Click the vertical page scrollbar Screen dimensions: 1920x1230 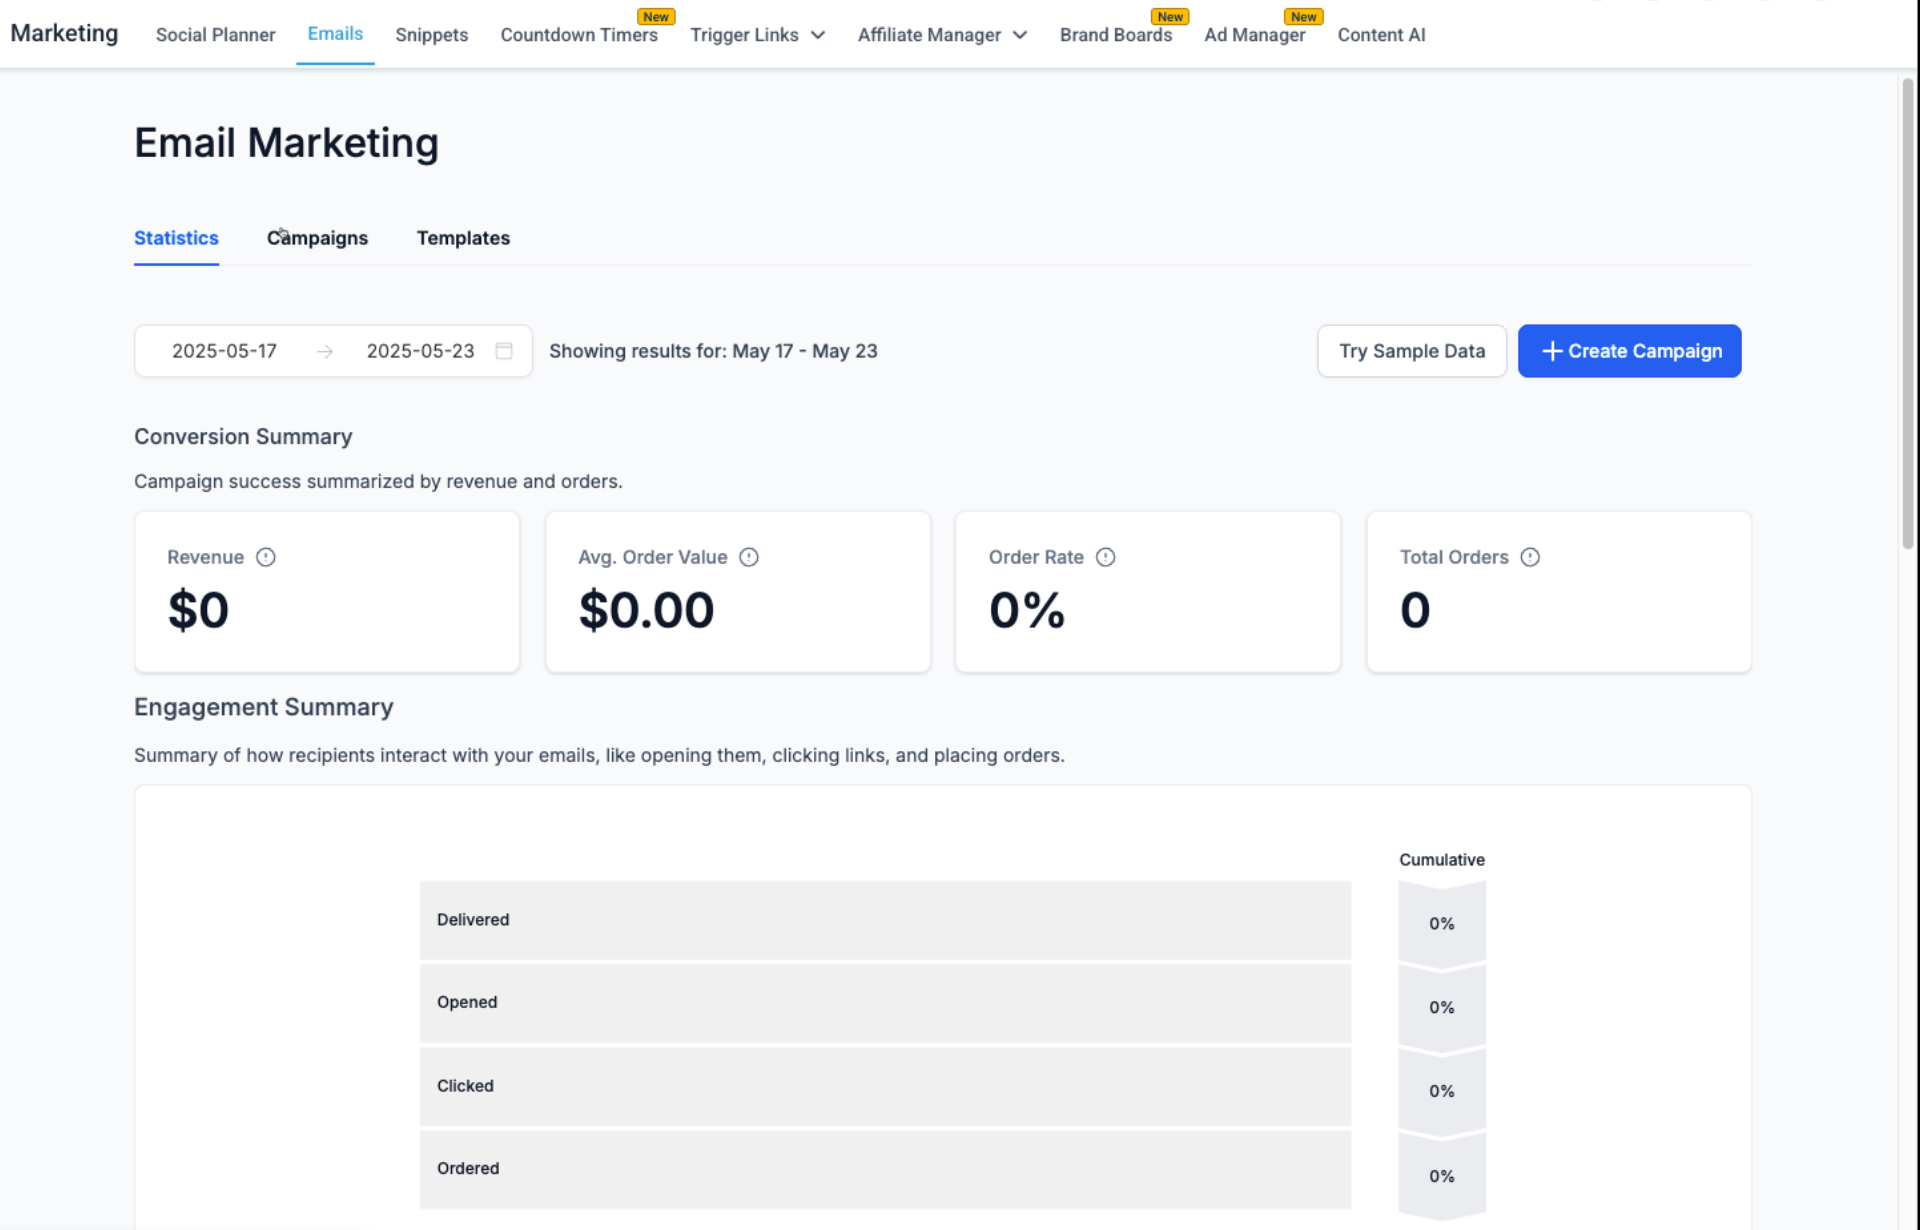click(x=1907, y=312)
